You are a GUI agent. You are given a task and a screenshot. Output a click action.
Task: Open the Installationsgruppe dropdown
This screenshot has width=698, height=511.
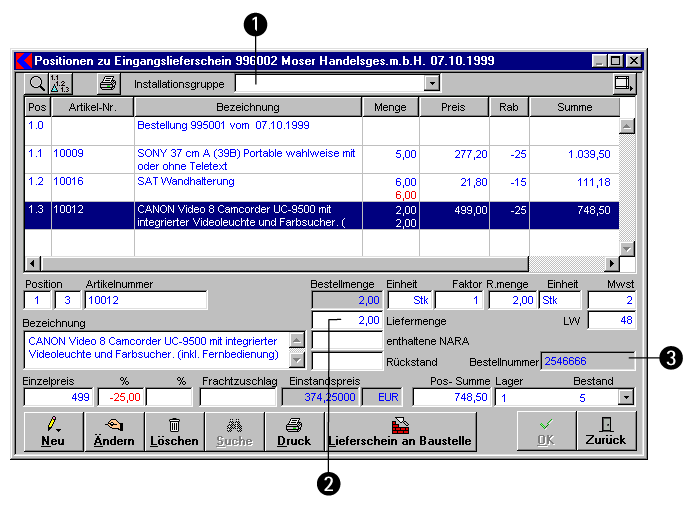point(432,84)
